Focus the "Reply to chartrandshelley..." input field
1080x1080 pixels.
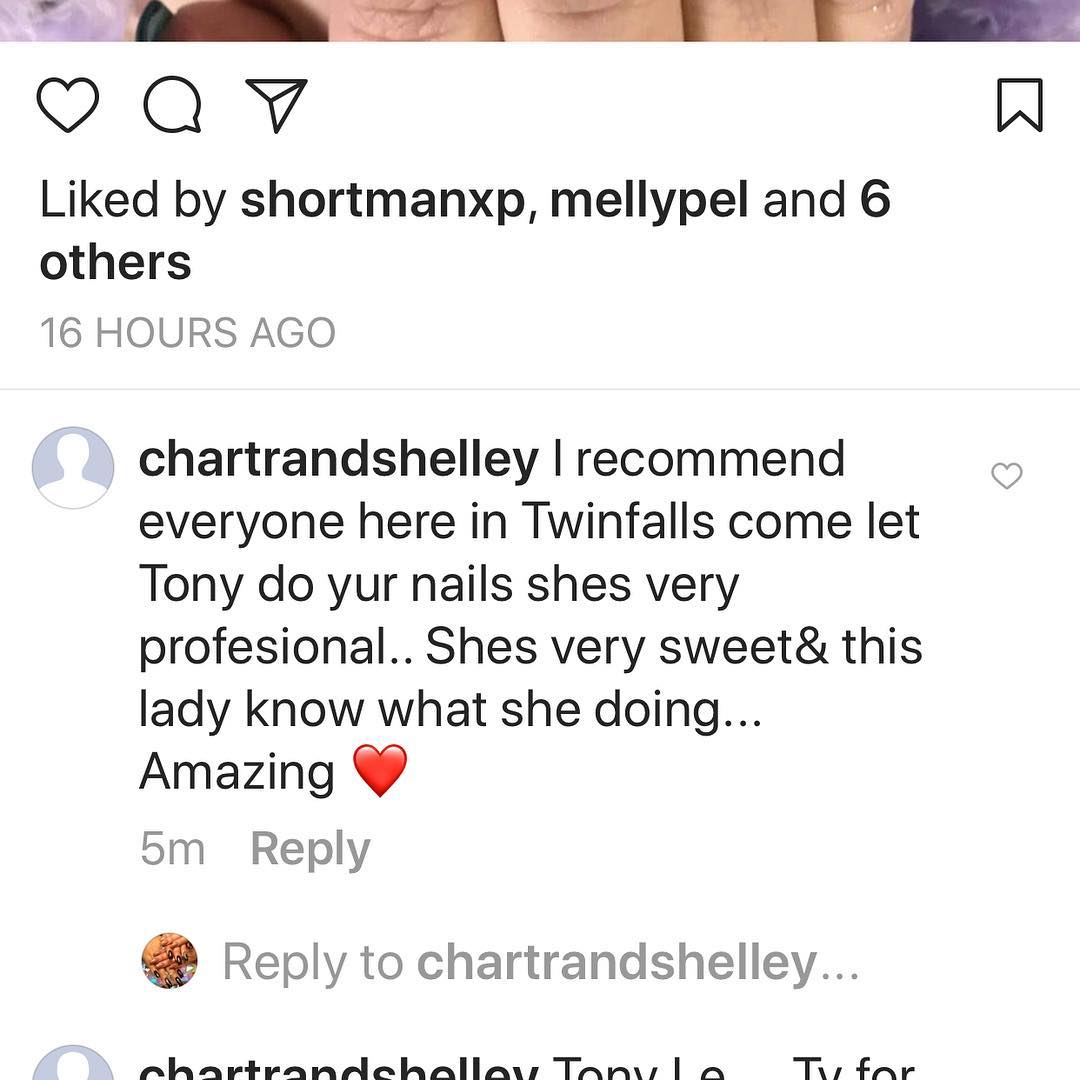(x=540, y=962)
